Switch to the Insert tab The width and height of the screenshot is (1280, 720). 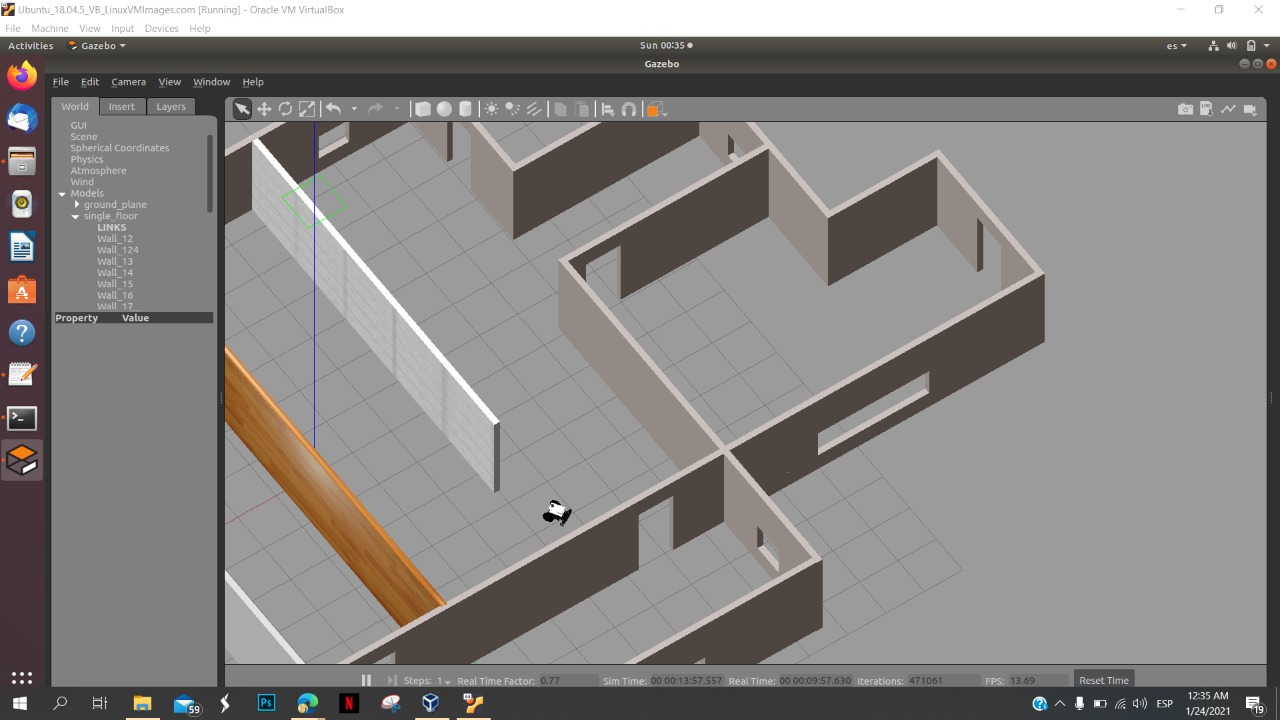pyautogui.click(x=122, y=106)
